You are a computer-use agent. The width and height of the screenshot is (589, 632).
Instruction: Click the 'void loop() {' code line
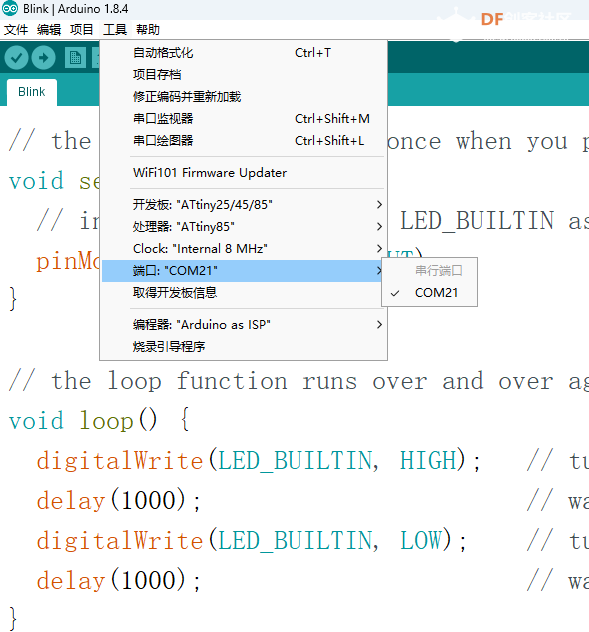[99, 420]
